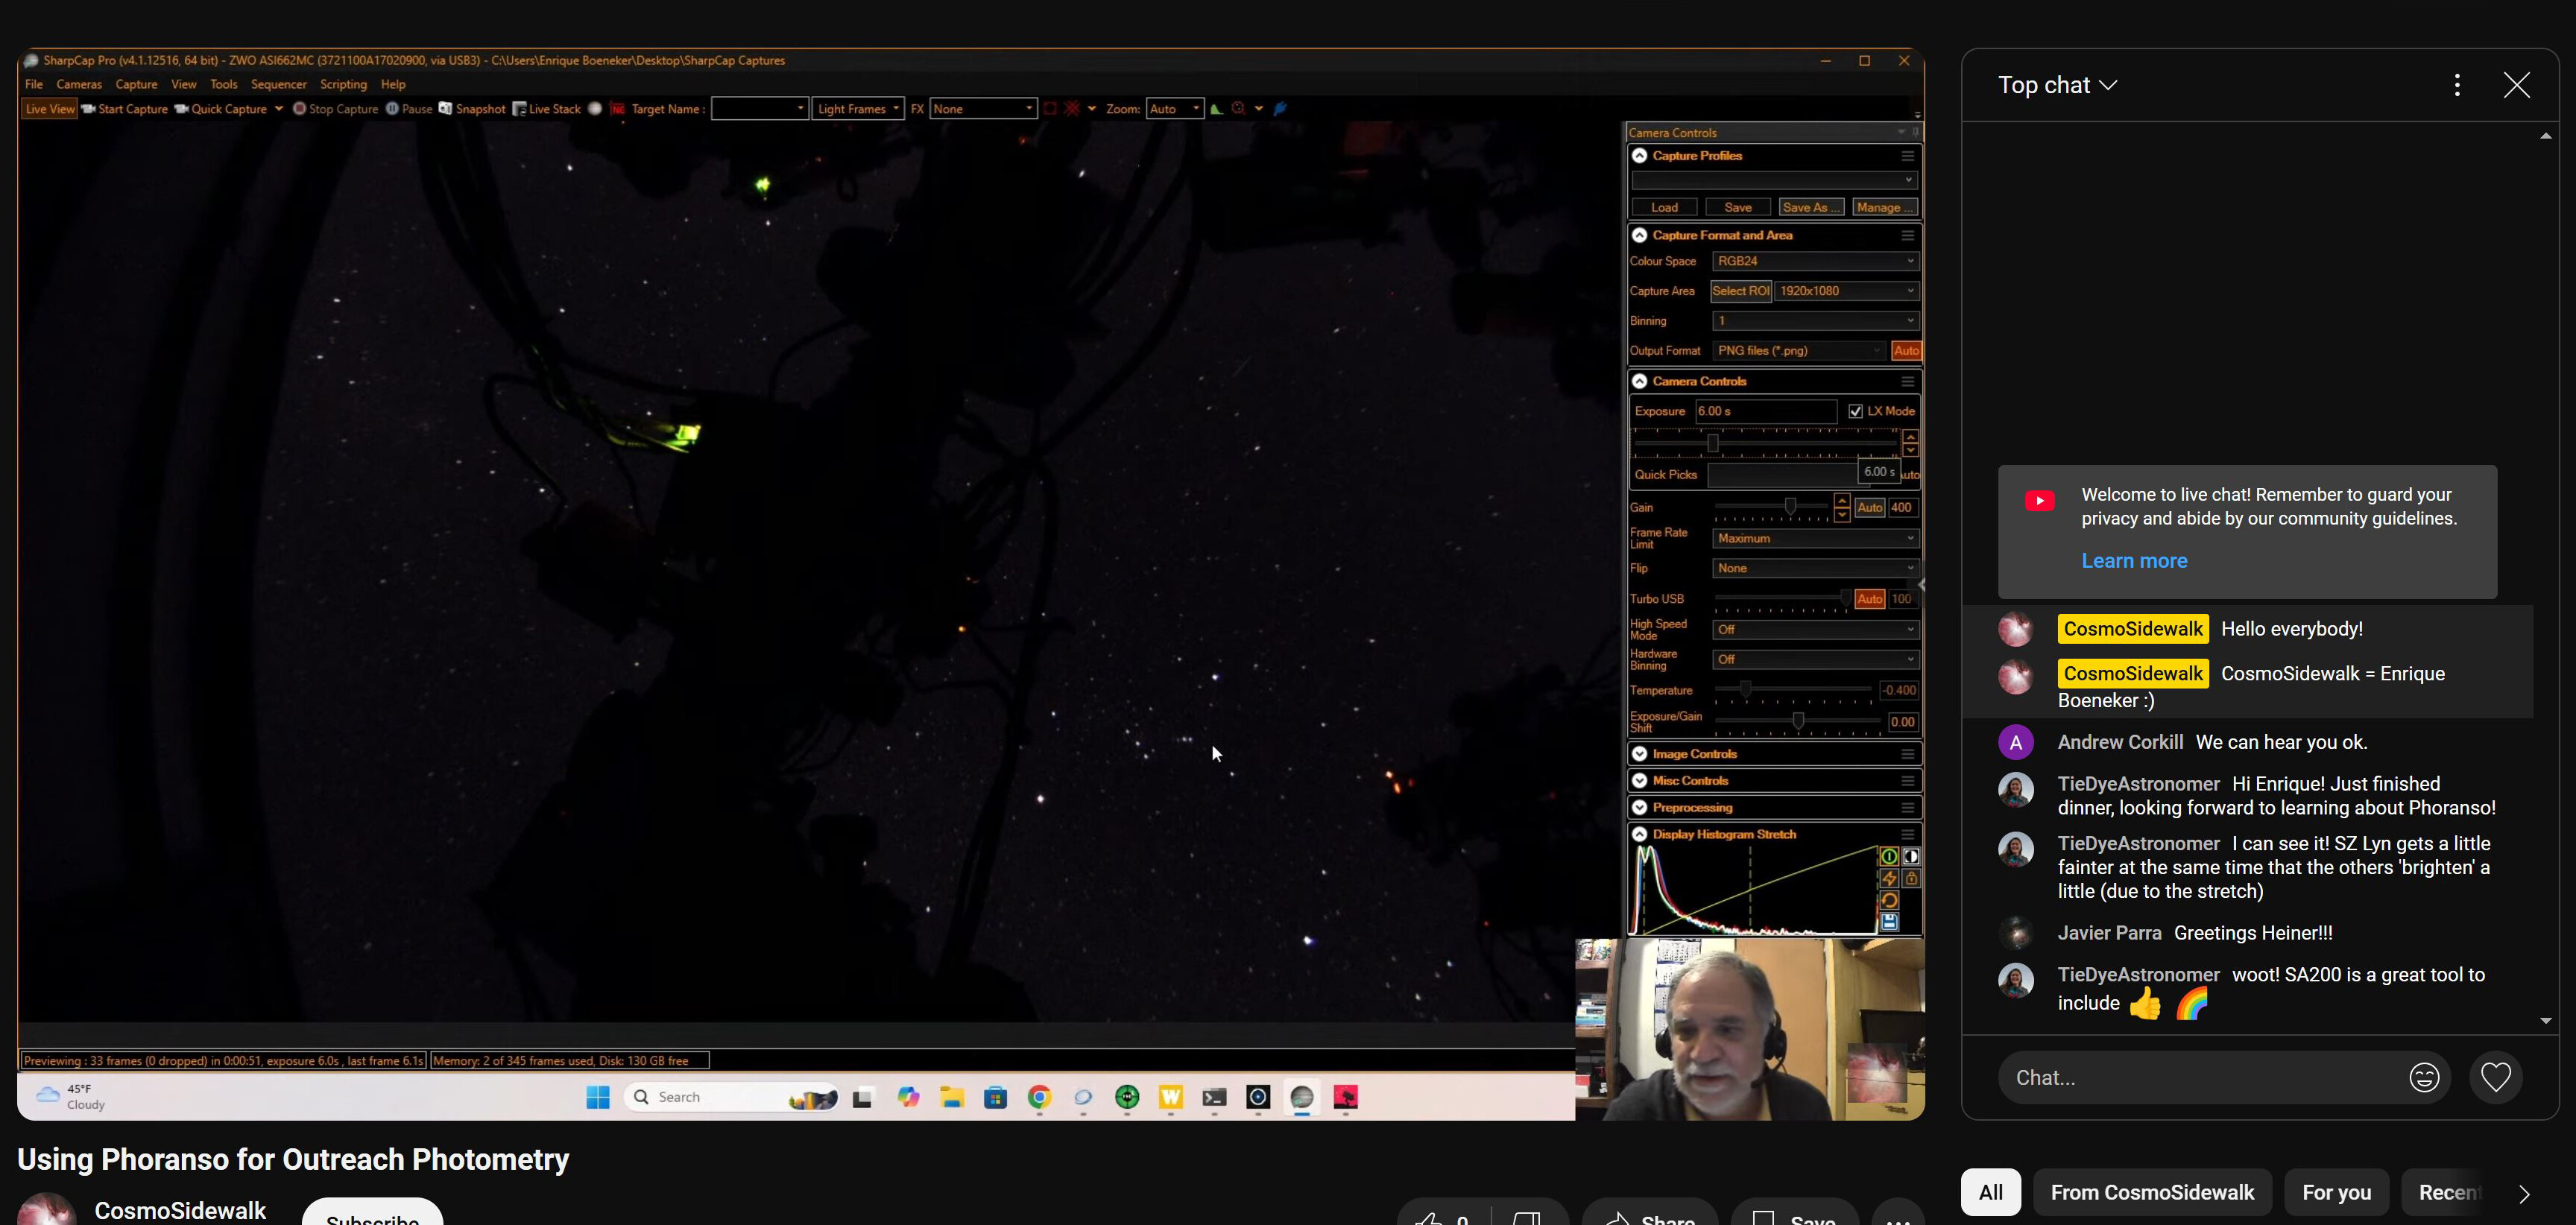Open the terminal icon on the taskbar
Screen dimensions: 2576x1225
pos(1214,1097)
